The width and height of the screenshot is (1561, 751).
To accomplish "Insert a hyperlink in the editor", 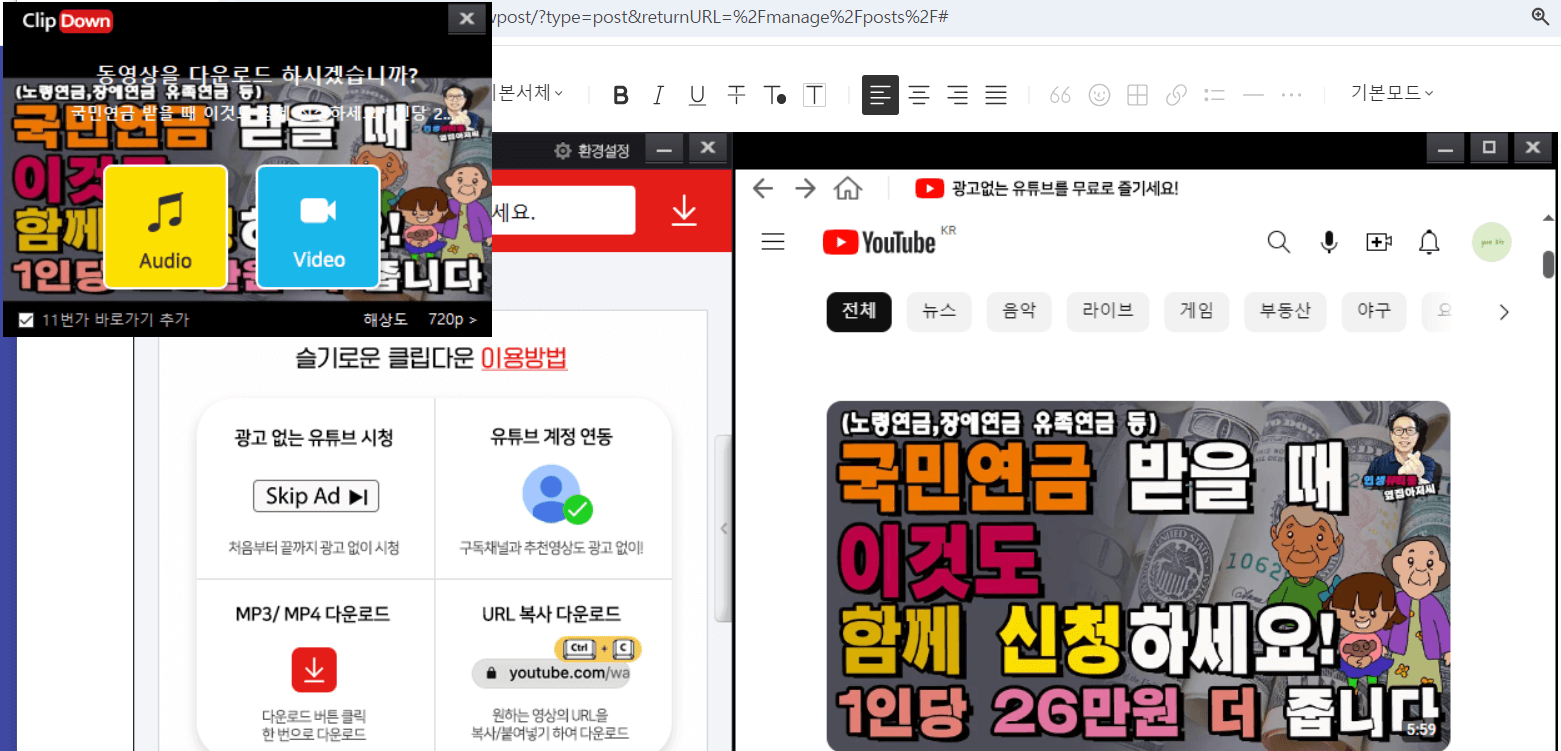I will tap(1176, 95).
